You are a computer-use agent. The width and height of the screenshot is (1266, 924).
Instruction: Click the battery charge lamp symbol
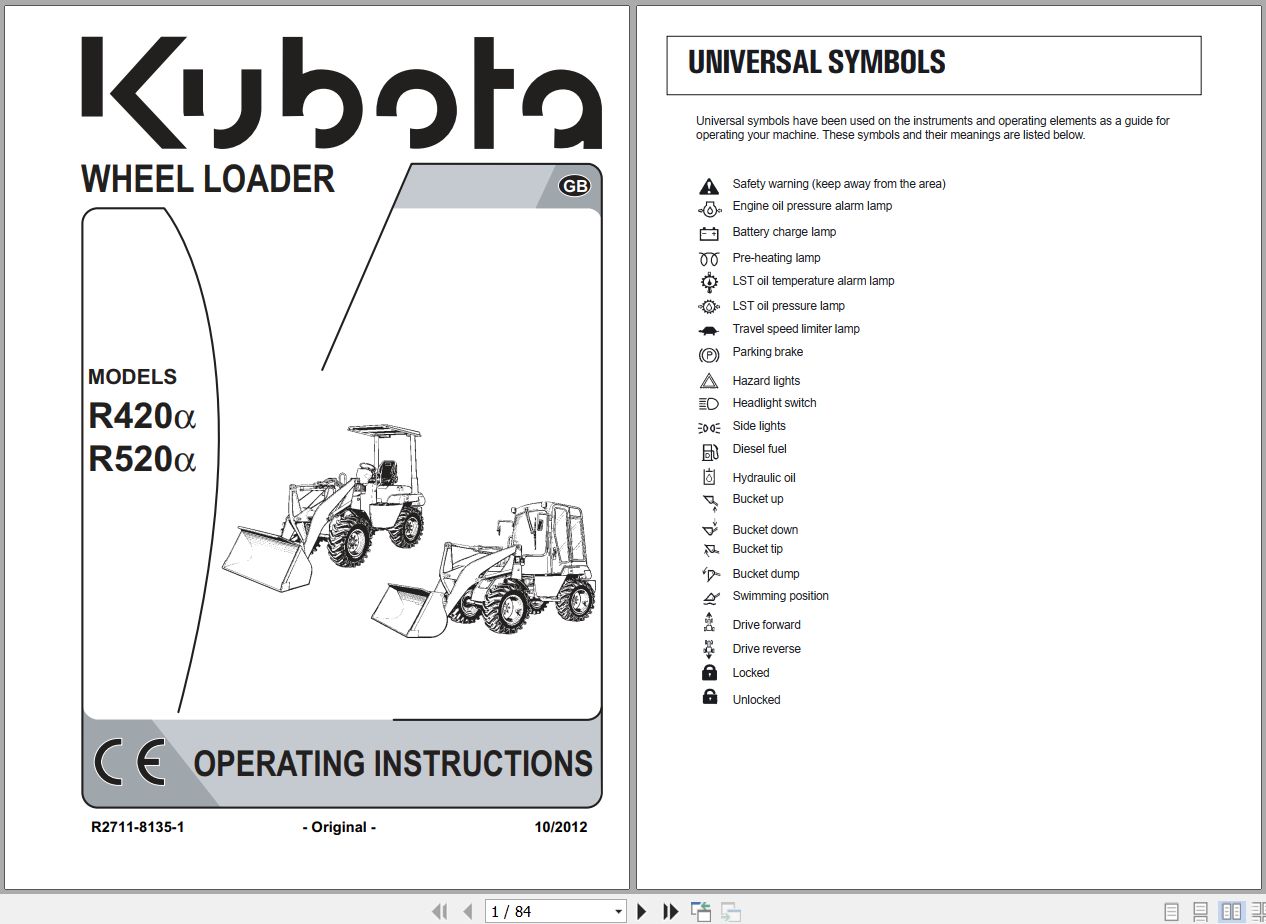pos(708,232)
